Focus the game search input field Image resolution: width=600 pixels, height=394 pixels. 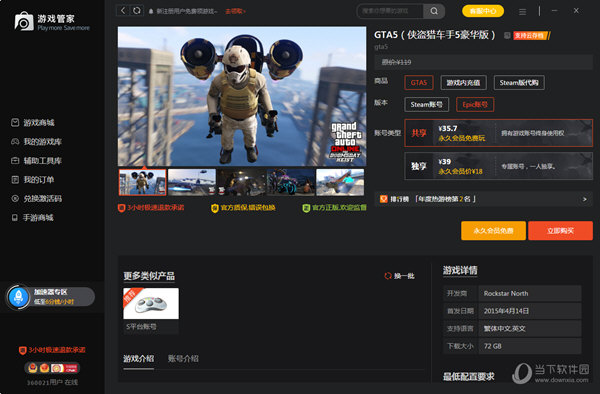[x=390, y=11]
